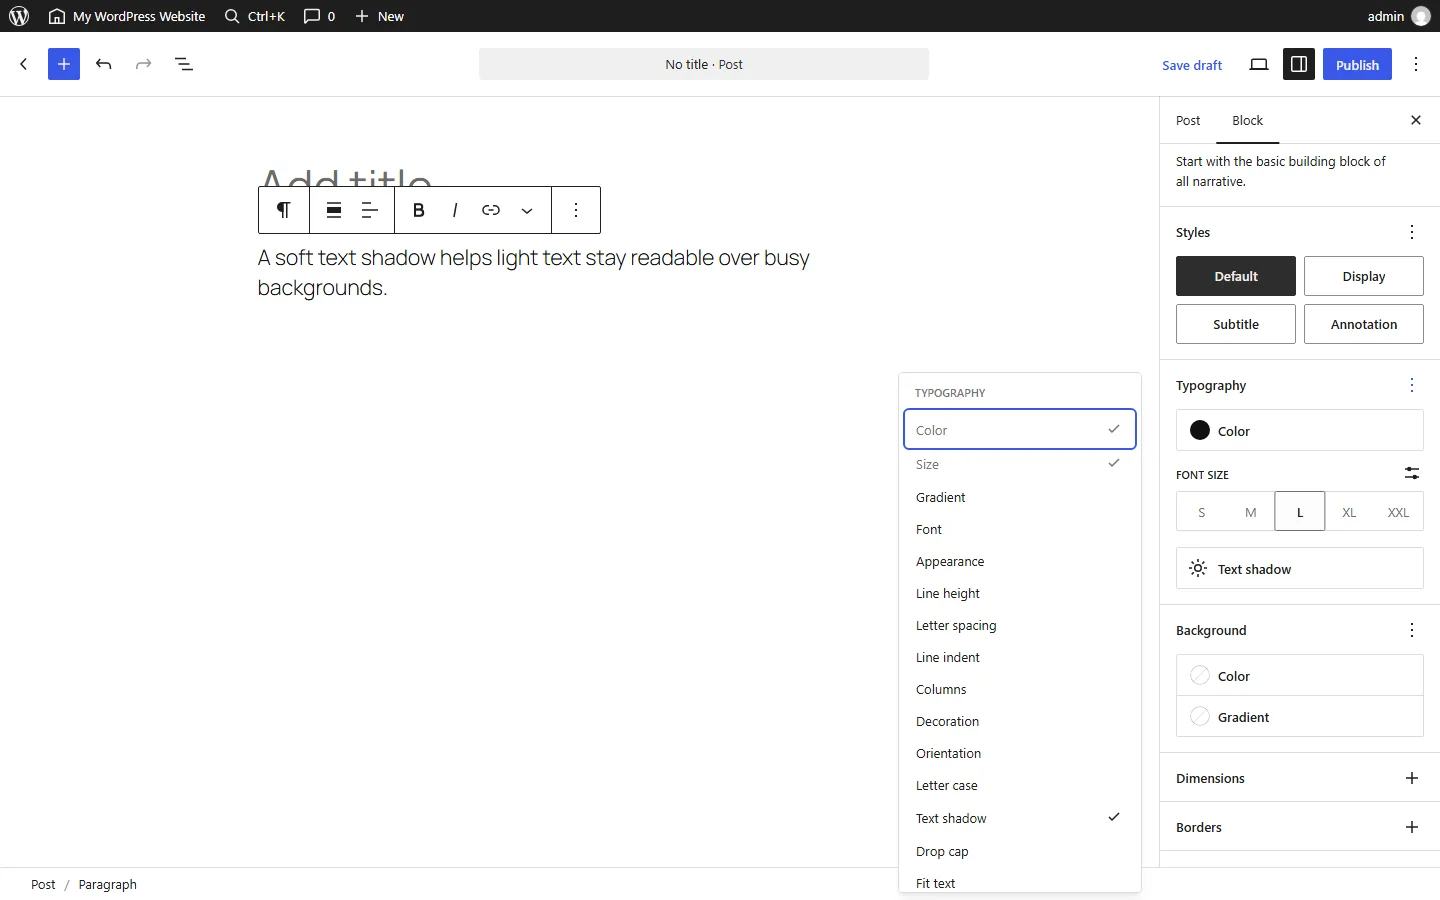Open the block inserter plus button

point(64,64)
